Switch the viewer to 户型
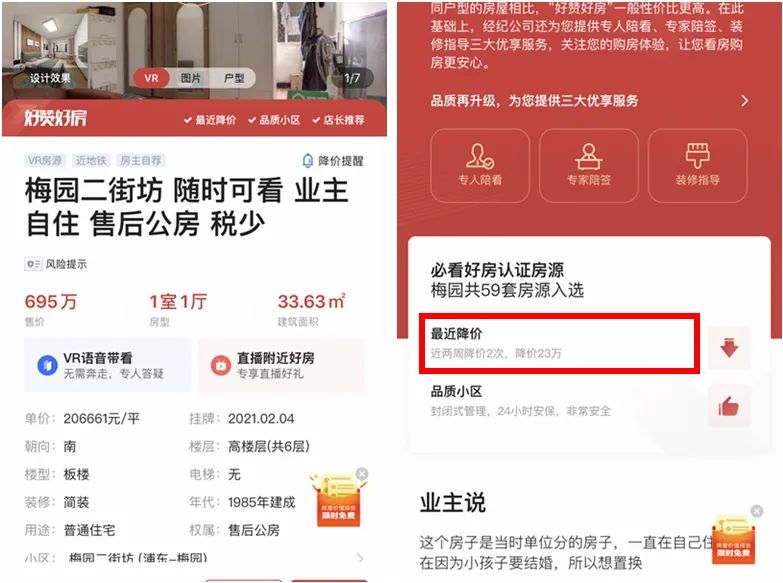The image size is (783, 583). tap(234, 78)
